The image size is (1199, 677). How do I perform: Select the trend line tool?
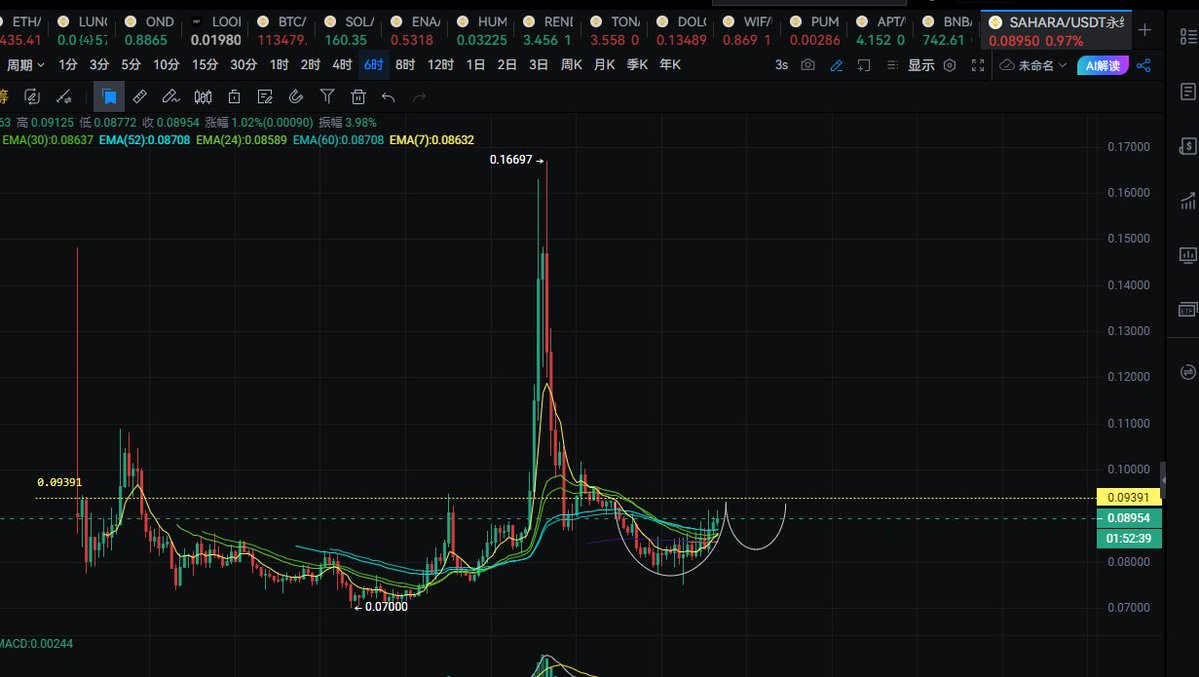(x=64, y=96)
